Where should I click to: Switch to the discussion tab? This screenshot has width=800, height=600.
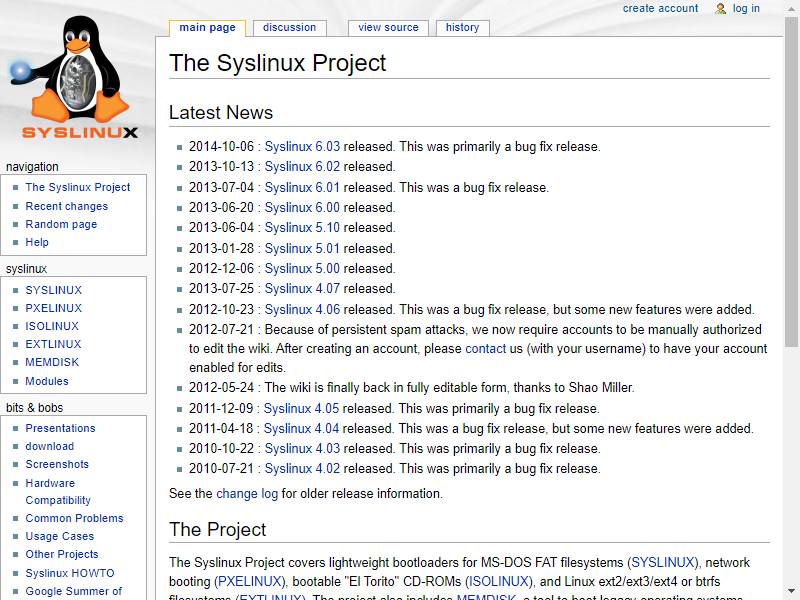click(x=289, y=28)
